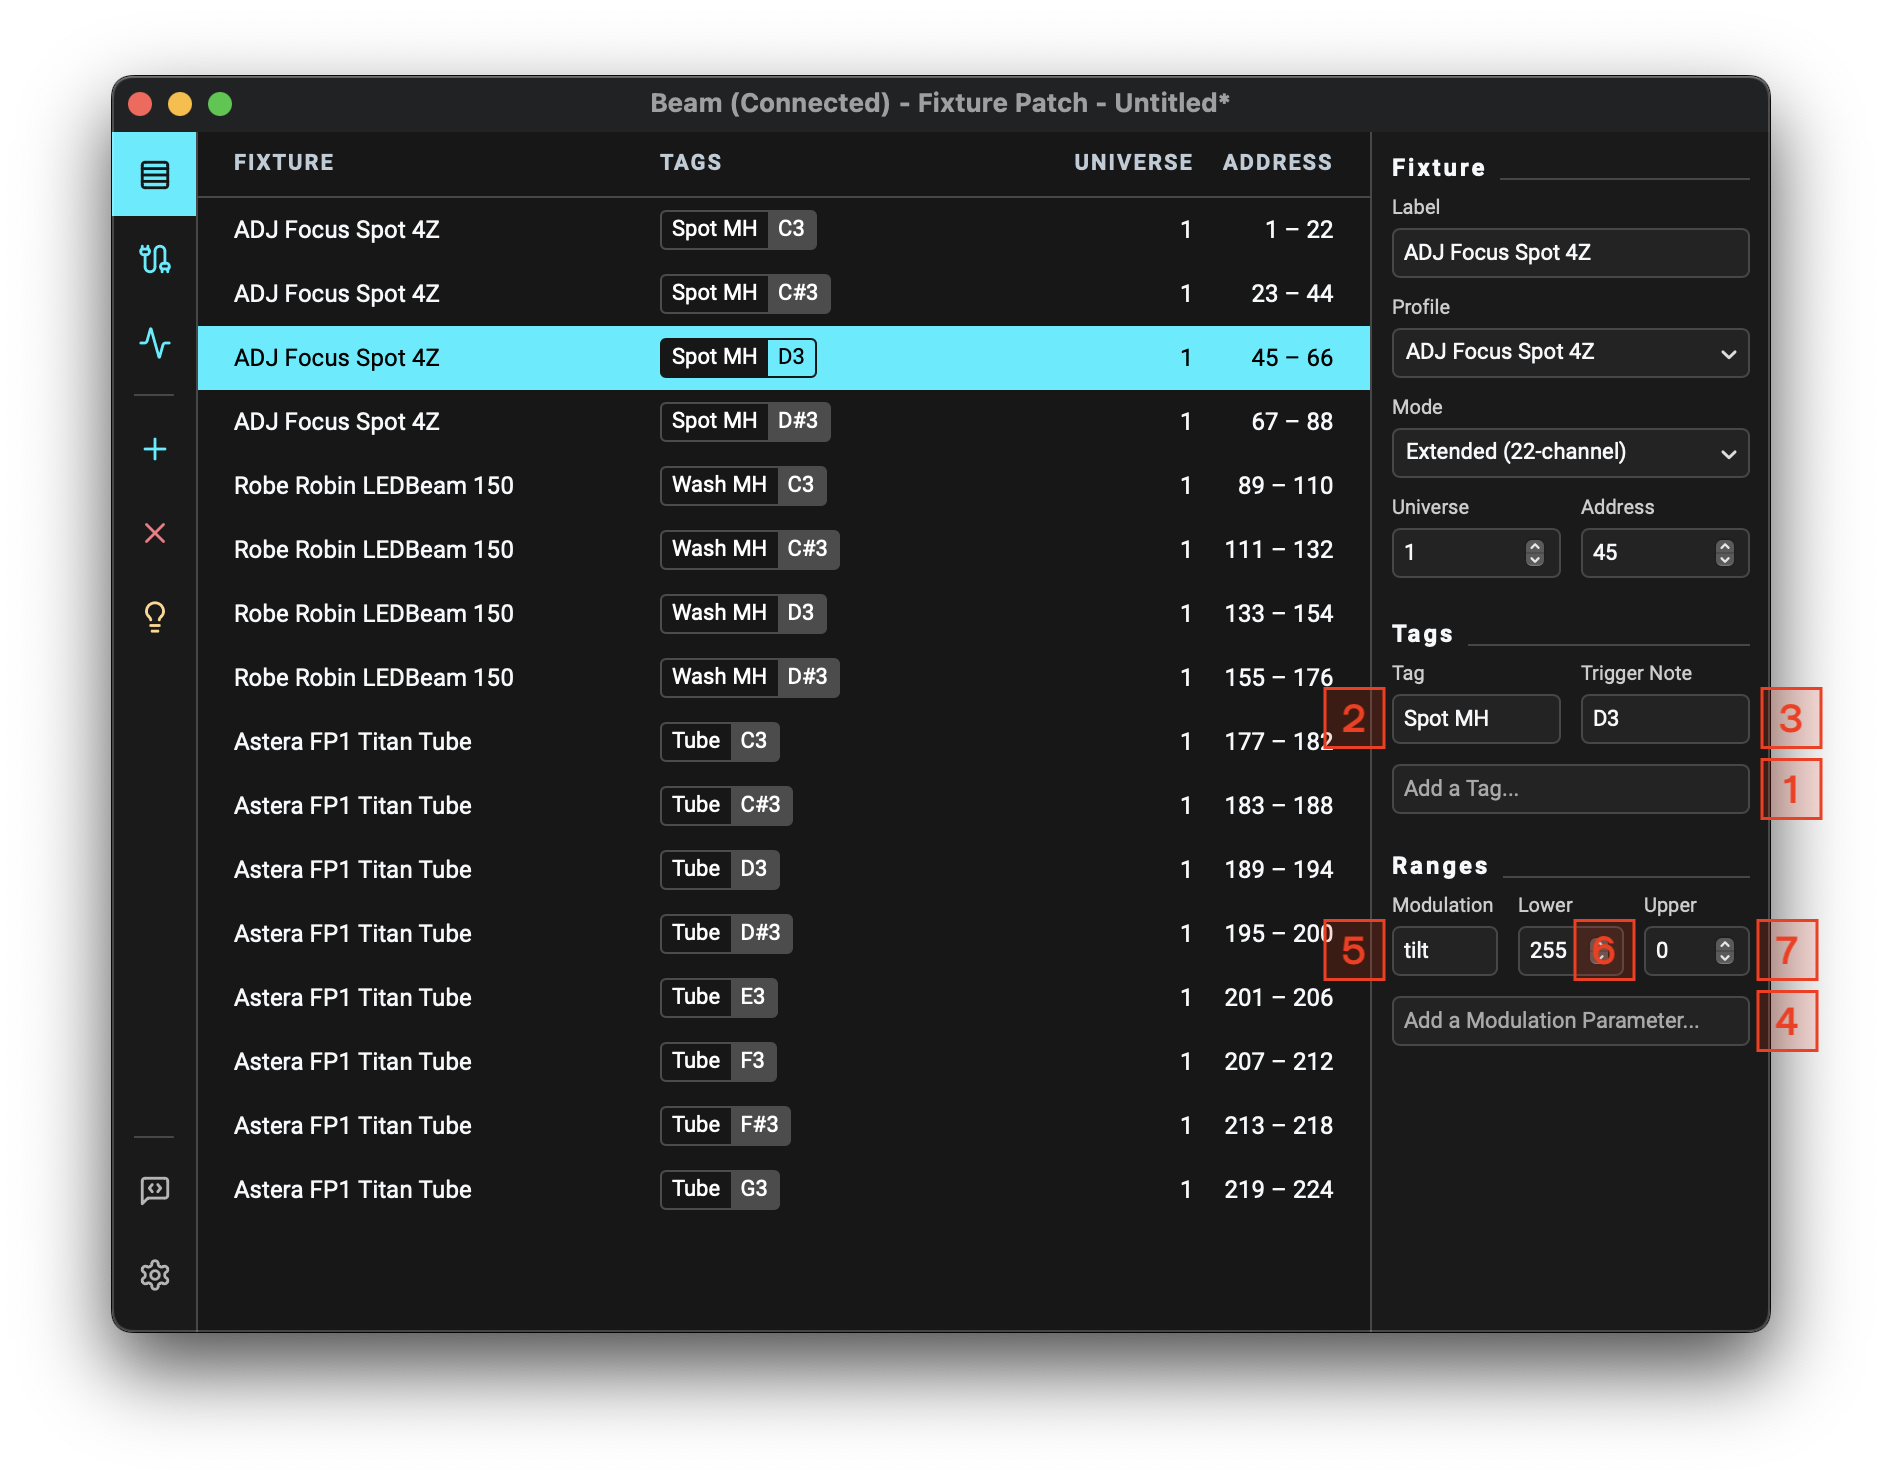Viewport: 1882px width, 1480px height.
Task: Click the Wash MH C3 tag
Action: tap(743, 486)
